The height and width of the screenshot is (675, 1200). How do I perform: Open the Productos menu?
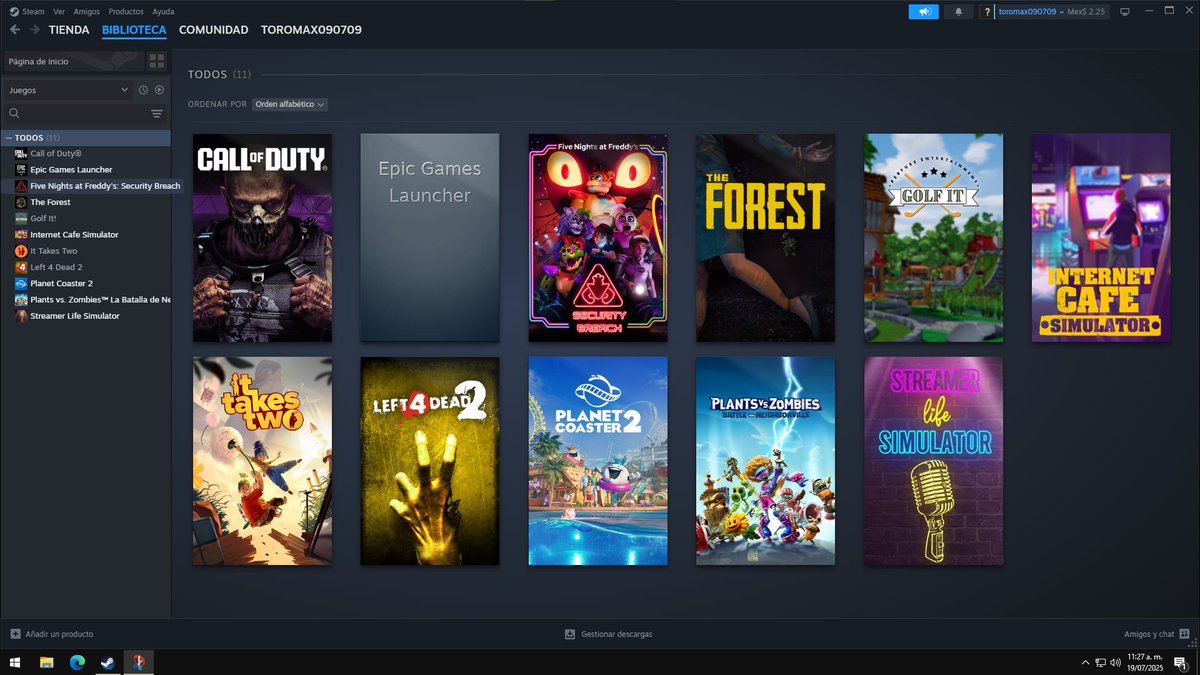(x=126, y=11)
